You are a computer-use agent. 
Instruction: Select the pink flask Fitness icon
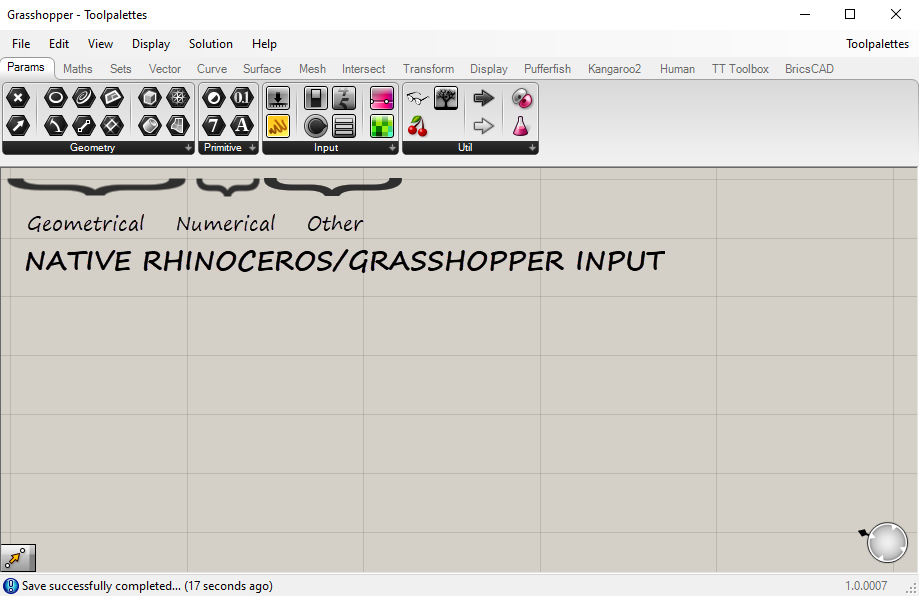(520, 126)
